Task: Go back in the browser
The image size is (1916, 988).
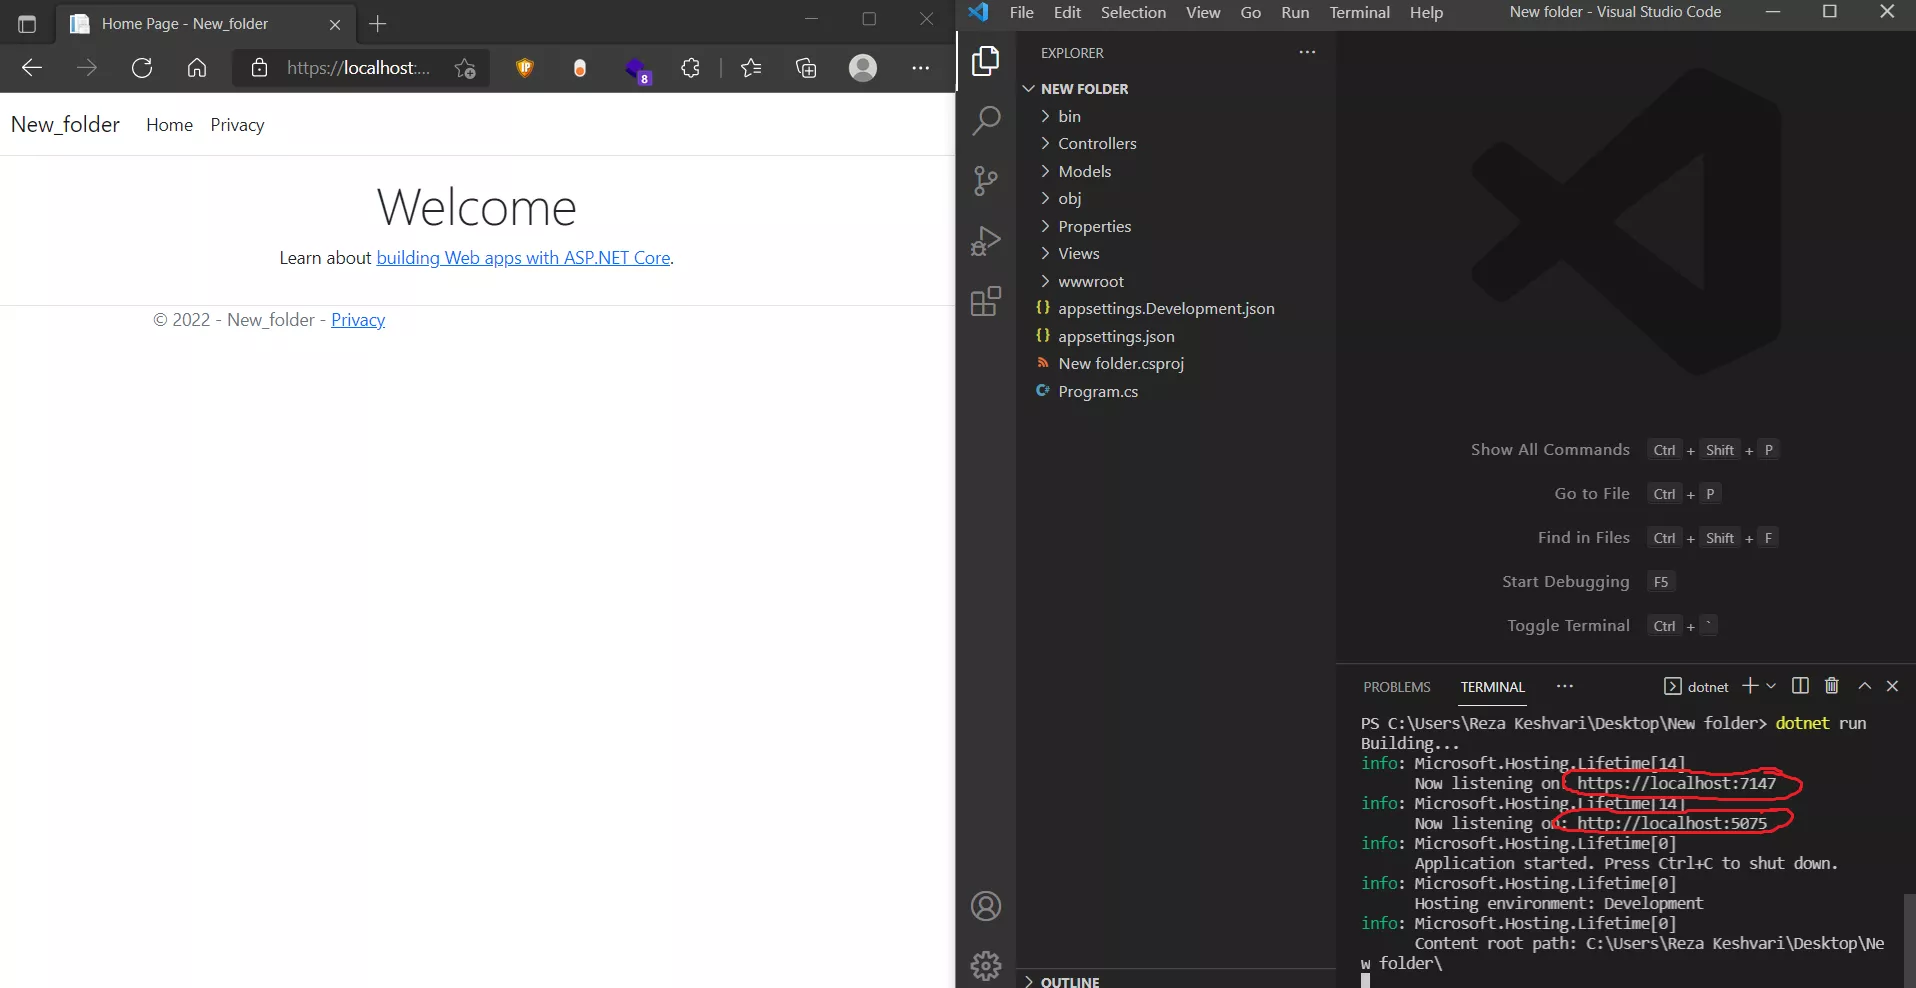Action: 32,68
